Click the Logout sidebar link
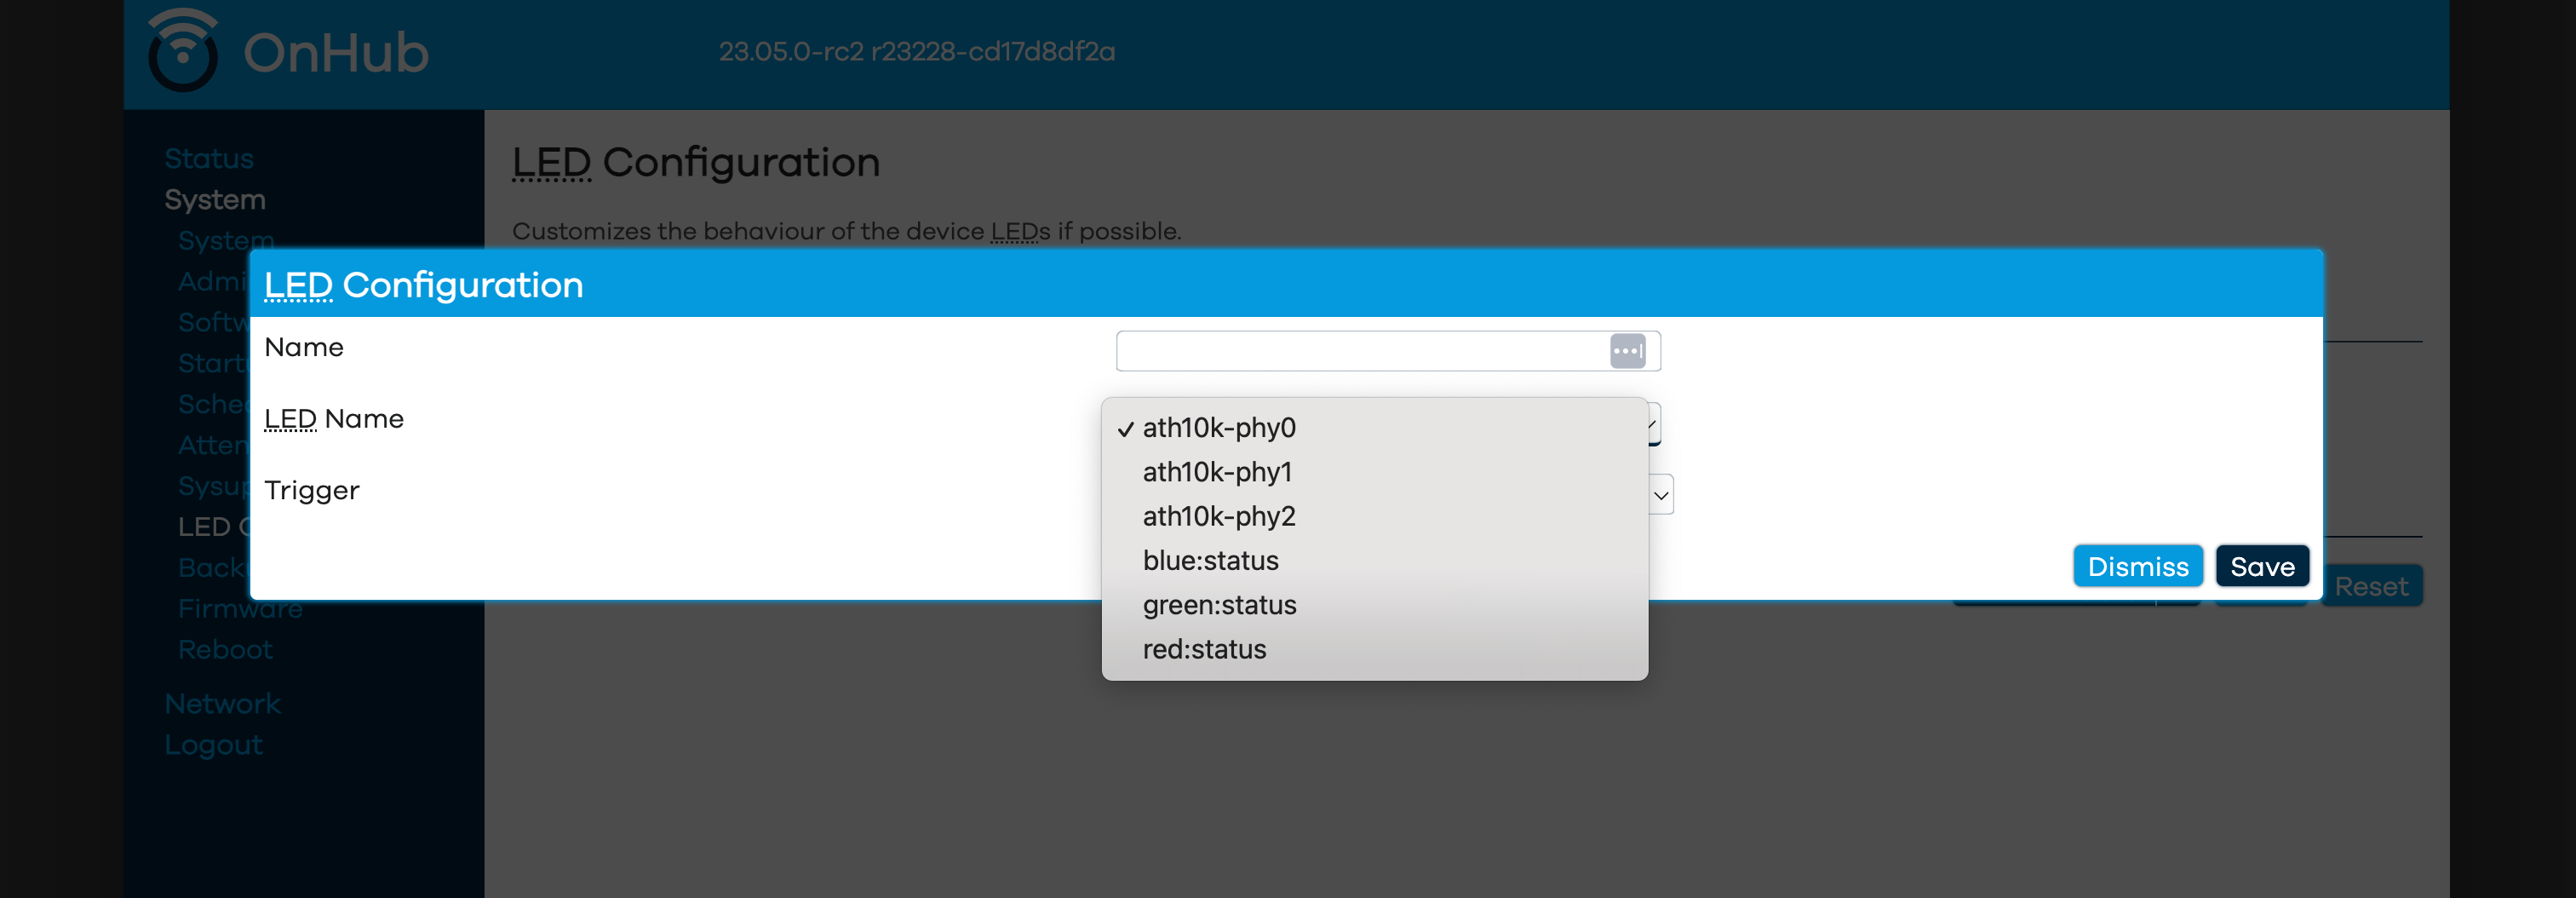2576x898 pixels. pyautogui.click(x=213, y=745)
